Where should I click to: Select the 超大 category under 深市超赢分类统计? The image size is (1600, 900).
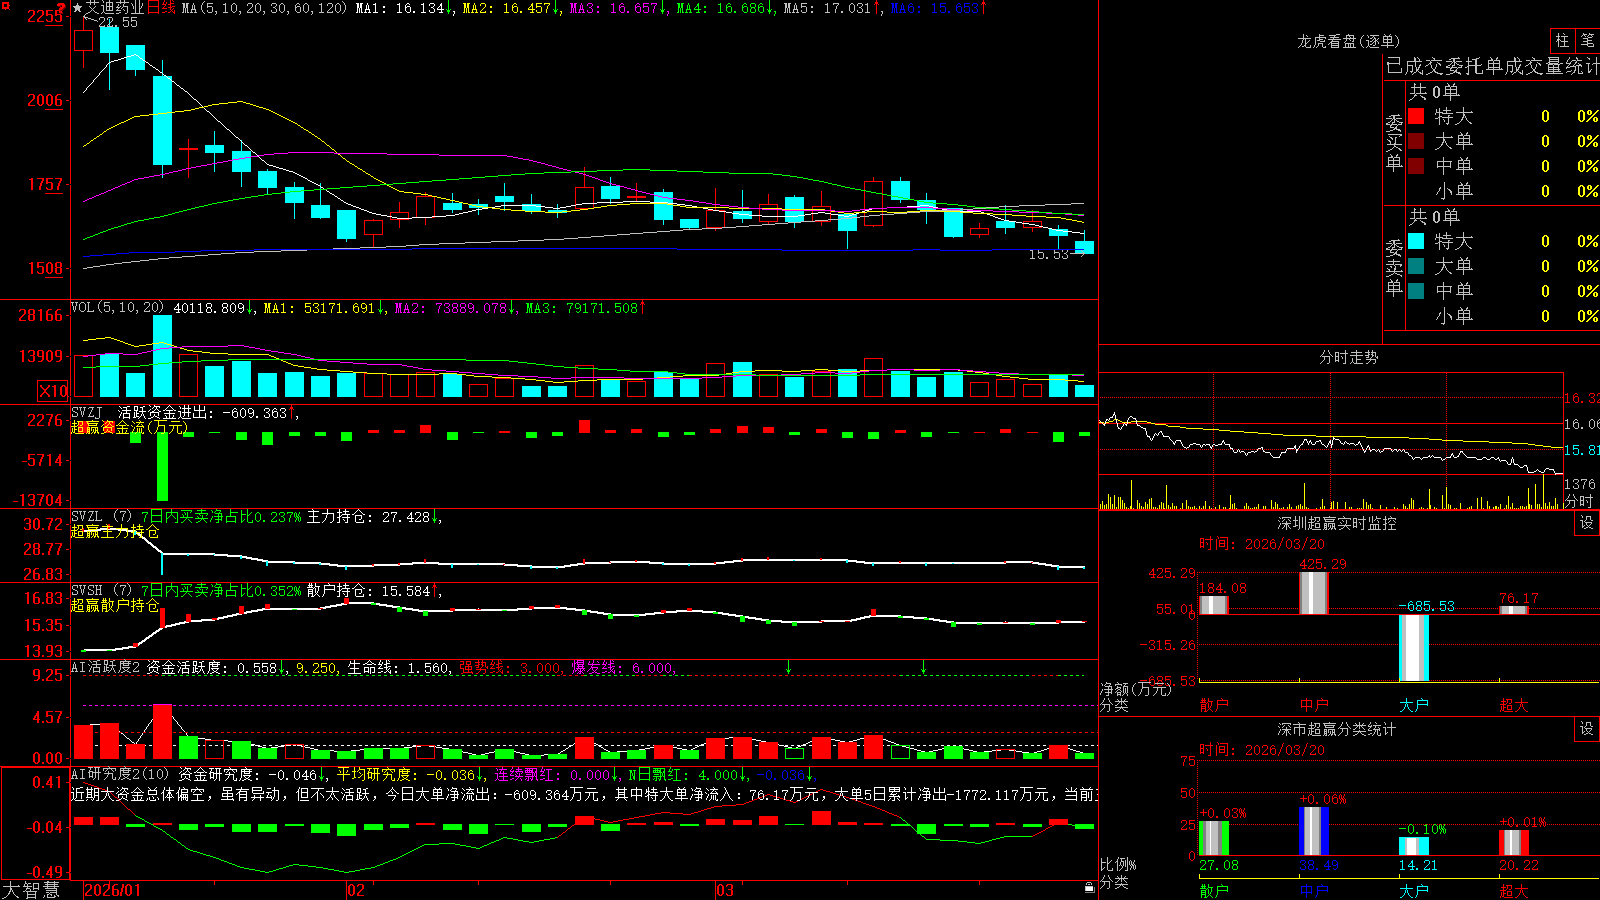tap(1513, 891)
